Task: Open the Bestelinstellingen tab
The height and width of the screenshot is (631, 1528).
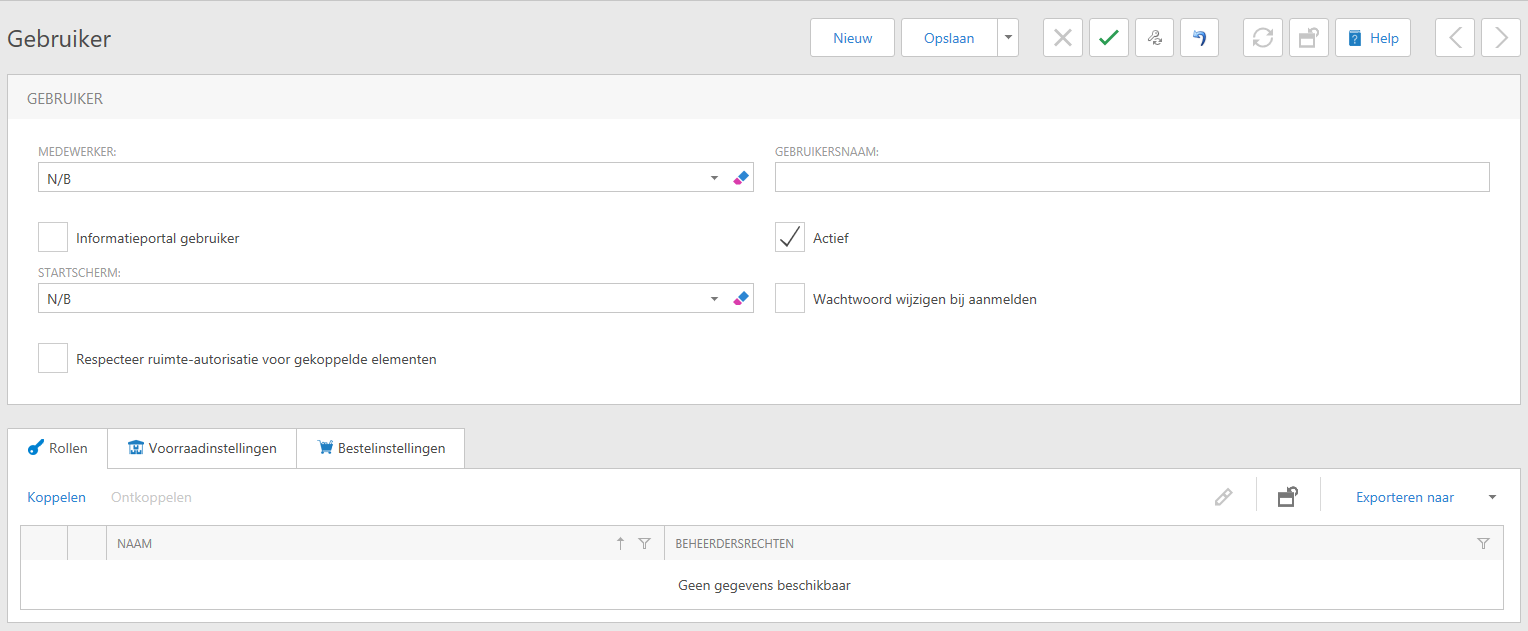Action: click(x=380, y=448)
